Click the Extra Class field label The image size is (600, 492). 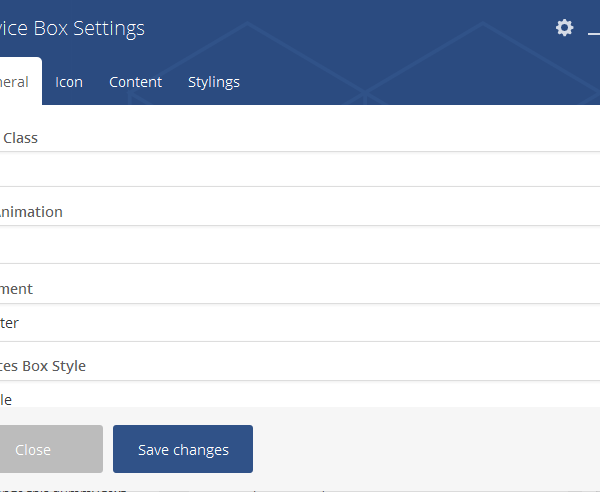coord(20,137)
